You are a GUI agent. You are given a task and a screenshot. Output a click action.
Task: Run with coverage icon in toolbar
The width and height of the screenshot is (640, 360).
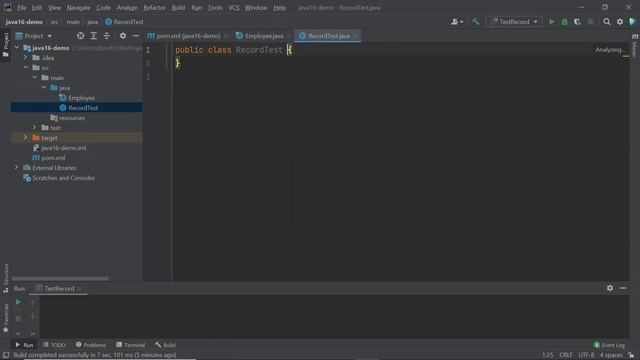coord(577,22)
